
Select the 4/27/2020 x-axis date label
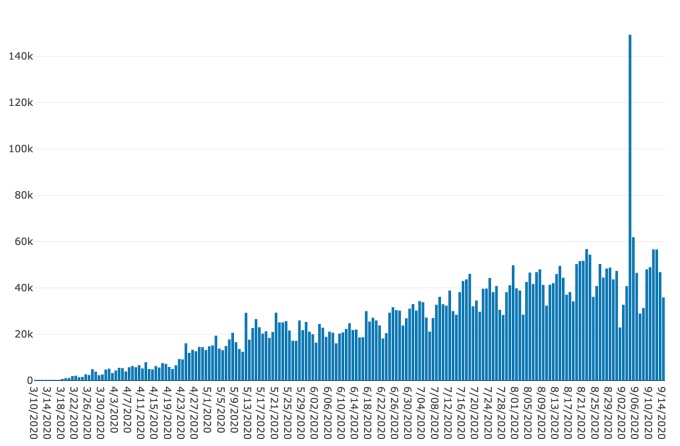194,413
